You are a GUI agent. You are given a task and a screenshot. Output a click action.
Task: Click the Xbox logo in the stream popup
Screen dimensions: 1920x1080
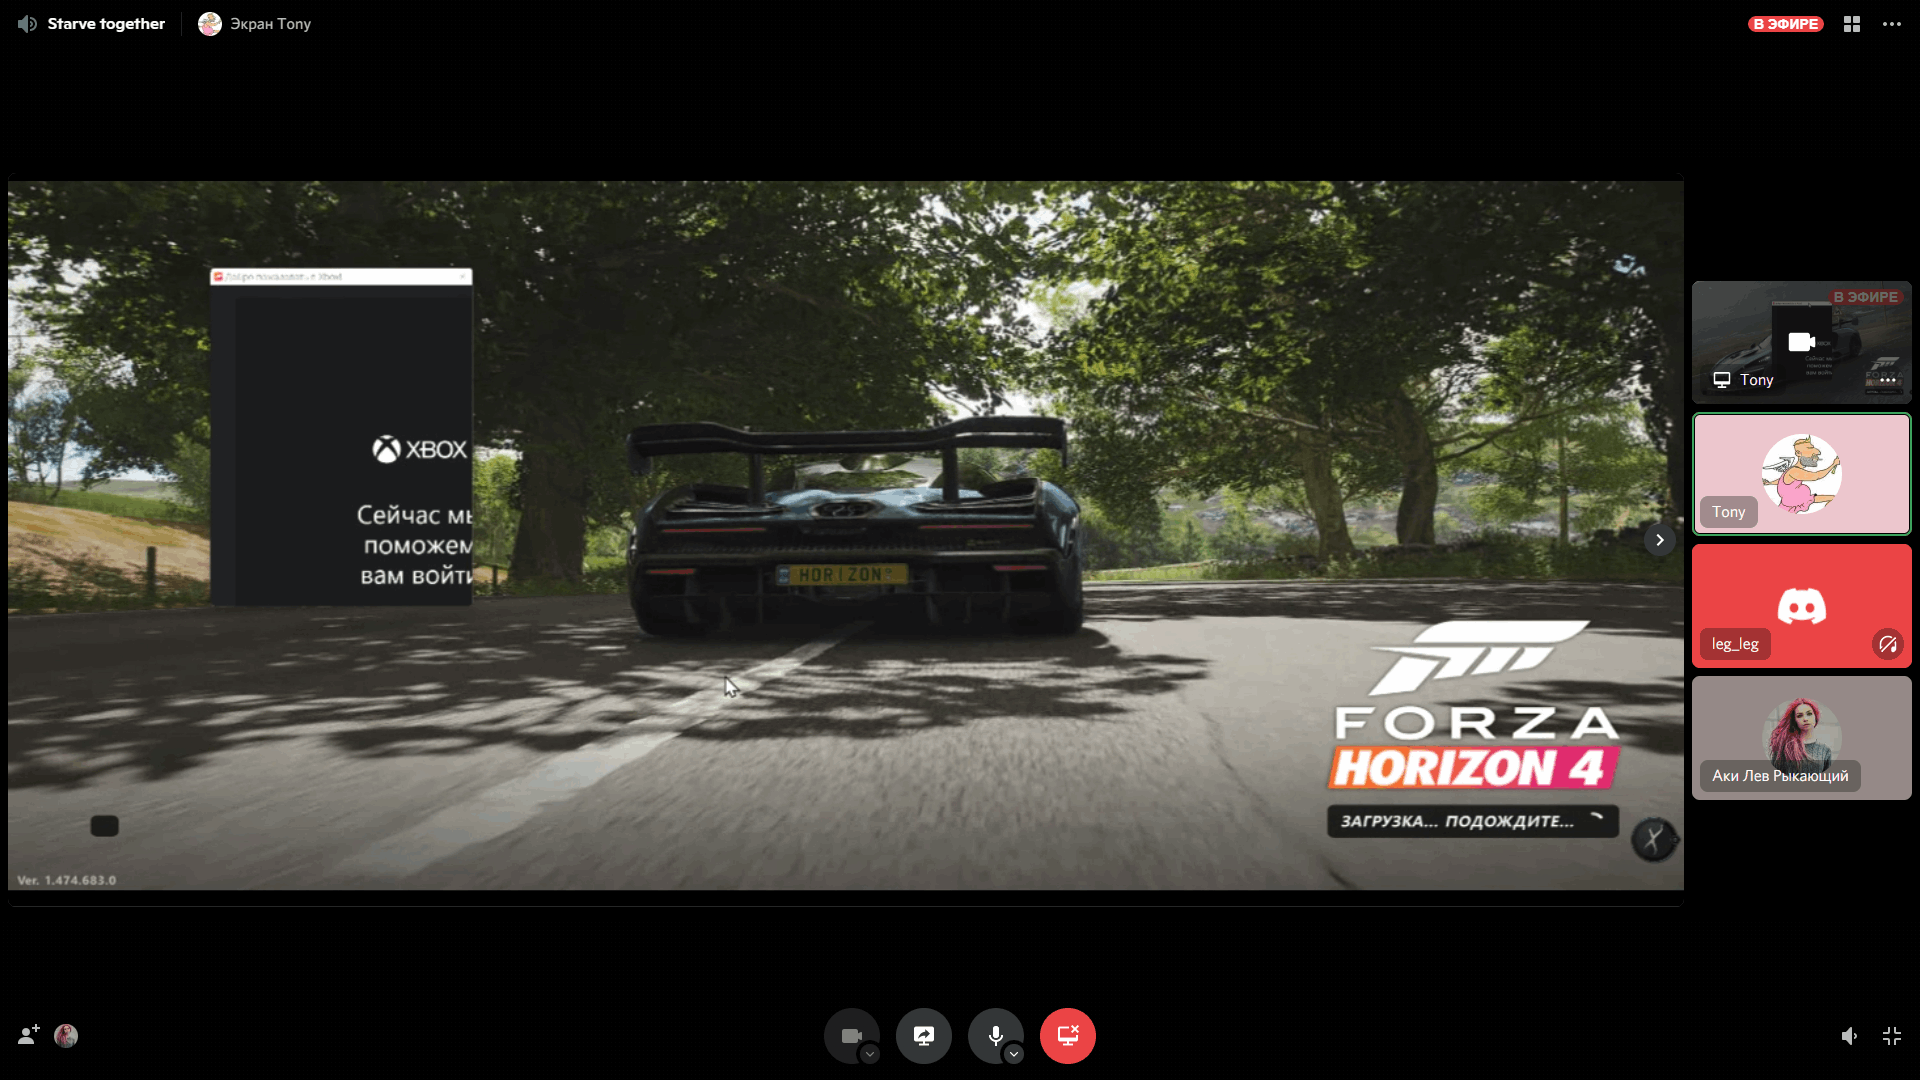click(420, 450)
